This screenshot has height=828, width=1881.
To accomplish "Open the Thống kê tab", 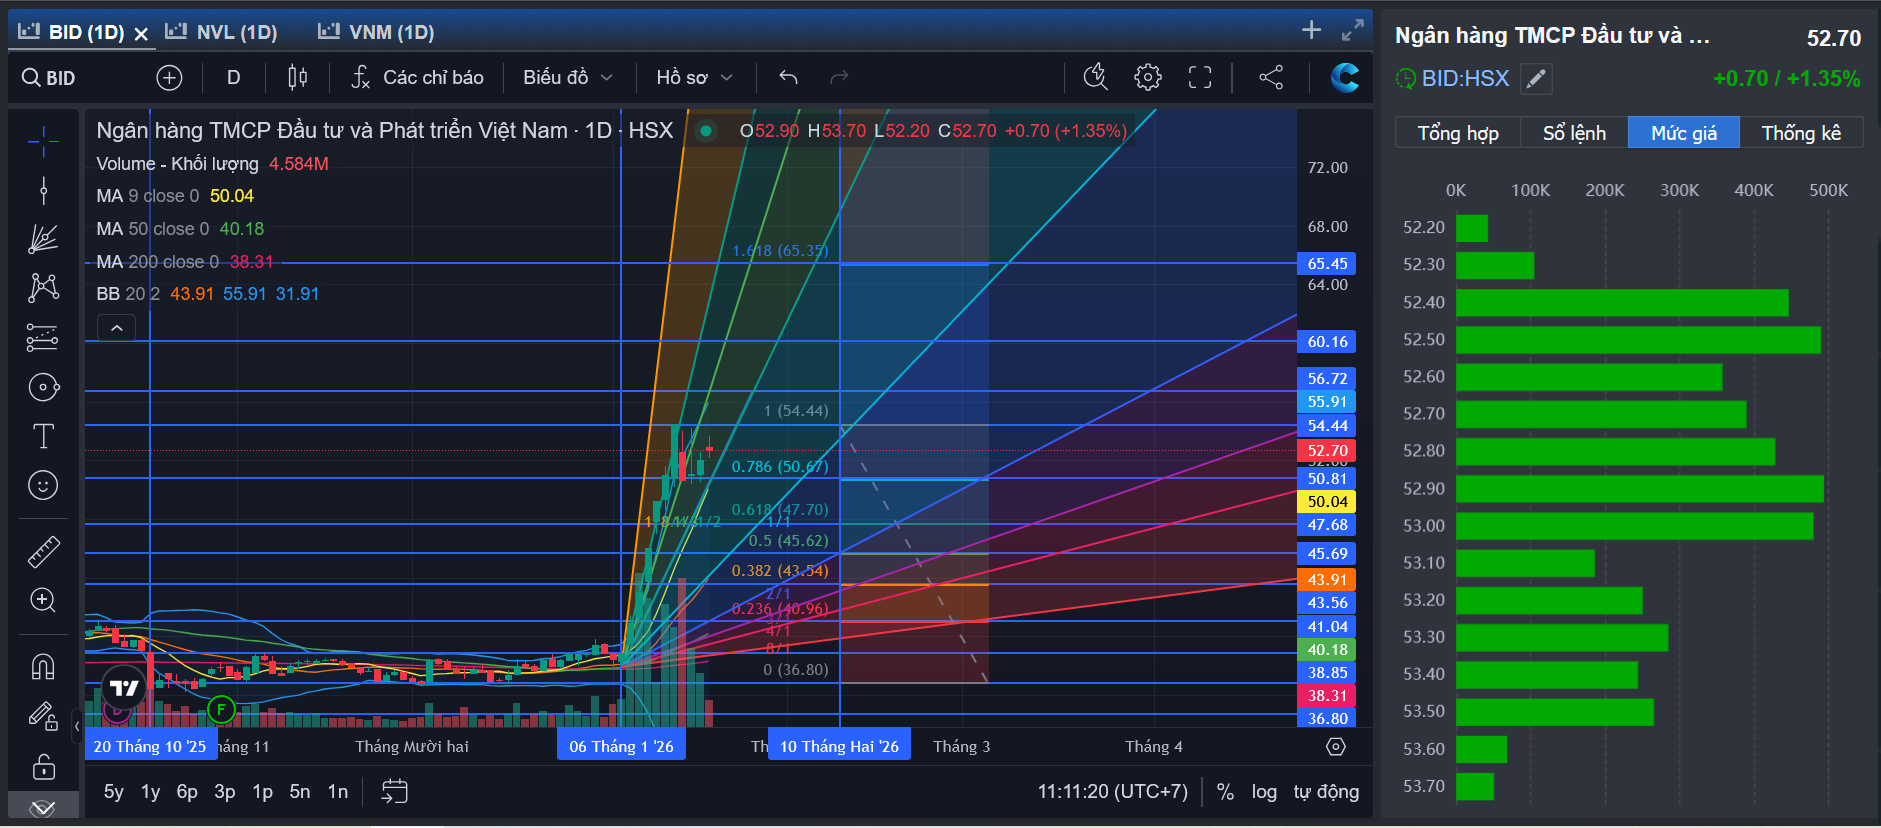I will (1801, 133).
